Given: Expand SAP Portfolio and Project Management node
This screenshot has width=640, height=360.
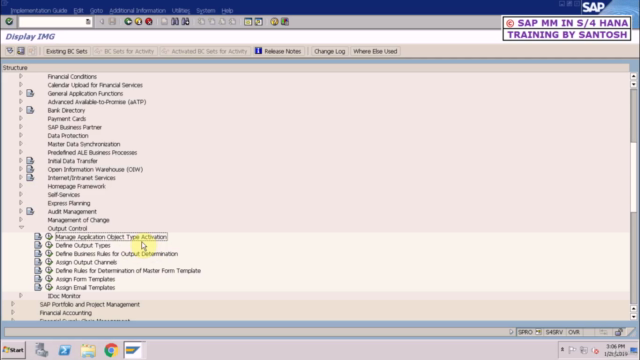Looking at the screenshot, I should (13, 304).
